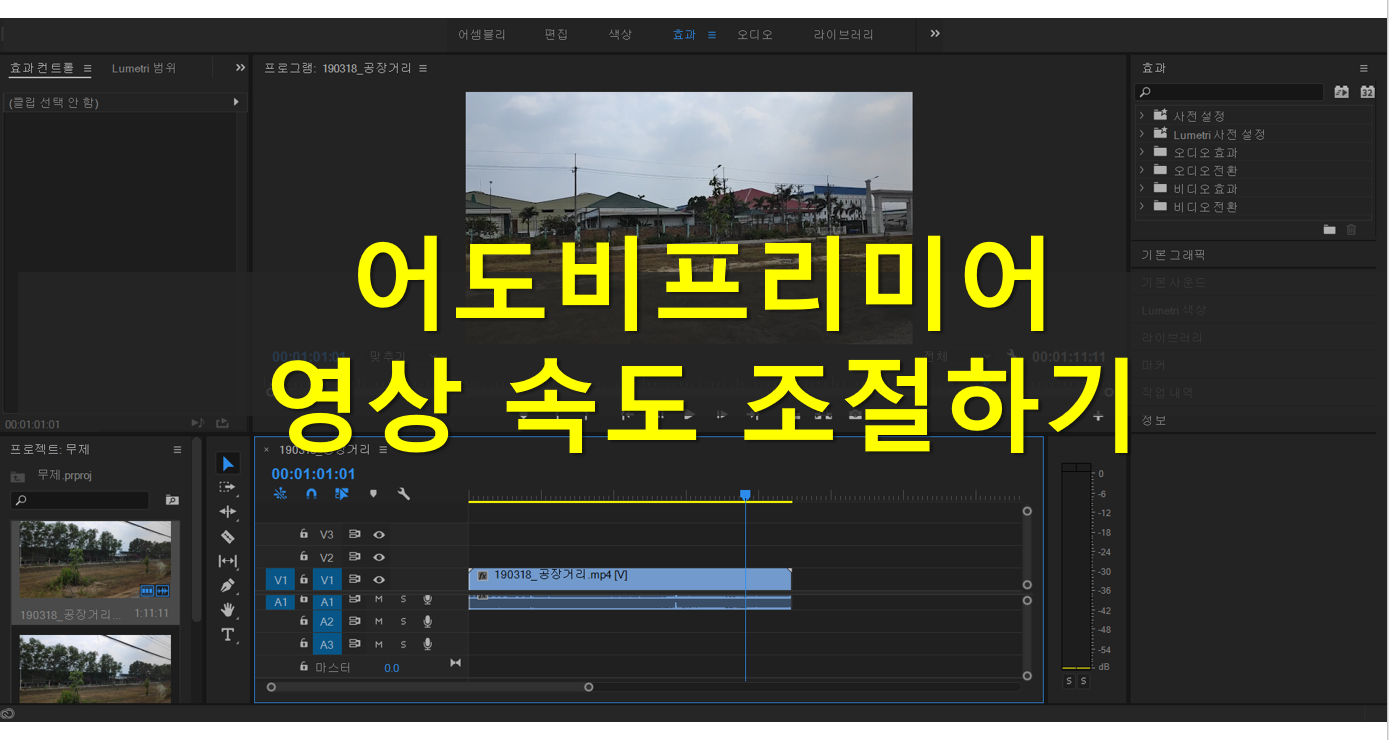Click the 마스터 volume value 0.0
The image size is (1389, 740).
[391, 668]
